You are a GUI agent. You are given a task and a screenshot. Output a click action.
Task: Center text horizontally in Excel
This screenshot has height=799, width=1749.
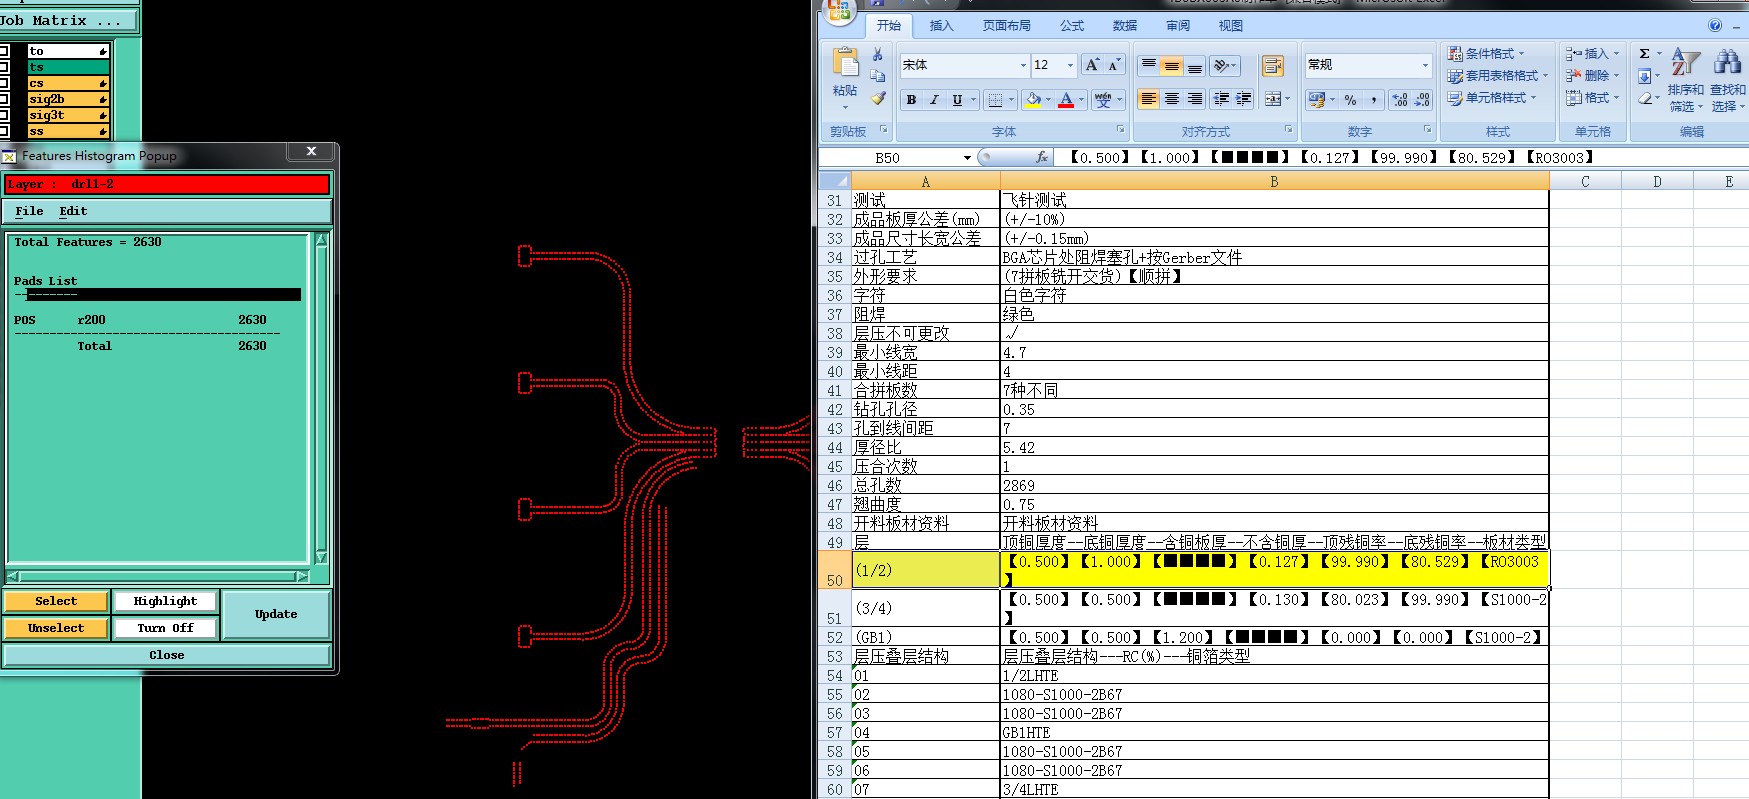click(1171, 99)
